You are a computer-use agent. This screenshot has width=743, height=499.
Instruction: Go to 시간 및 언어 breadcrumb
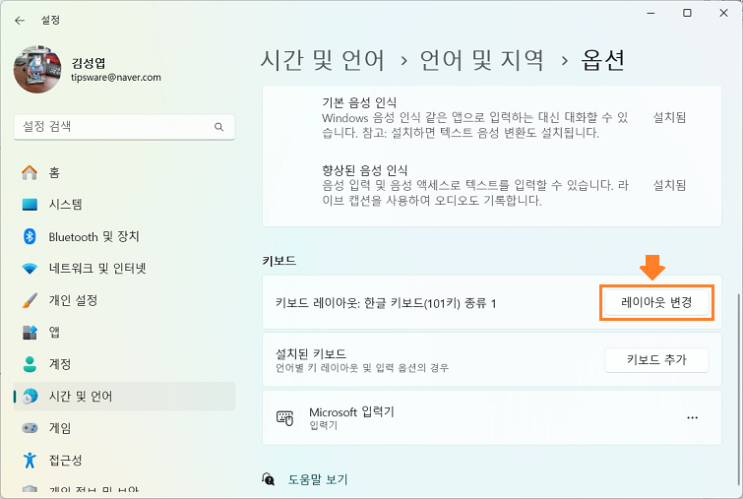tap(322, 61)
